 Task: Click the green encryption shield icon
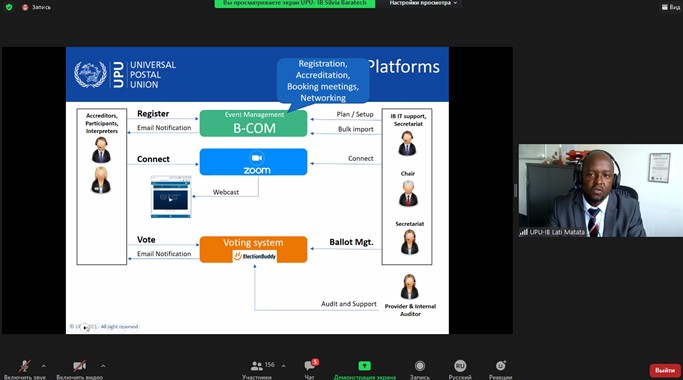(9, 7)
